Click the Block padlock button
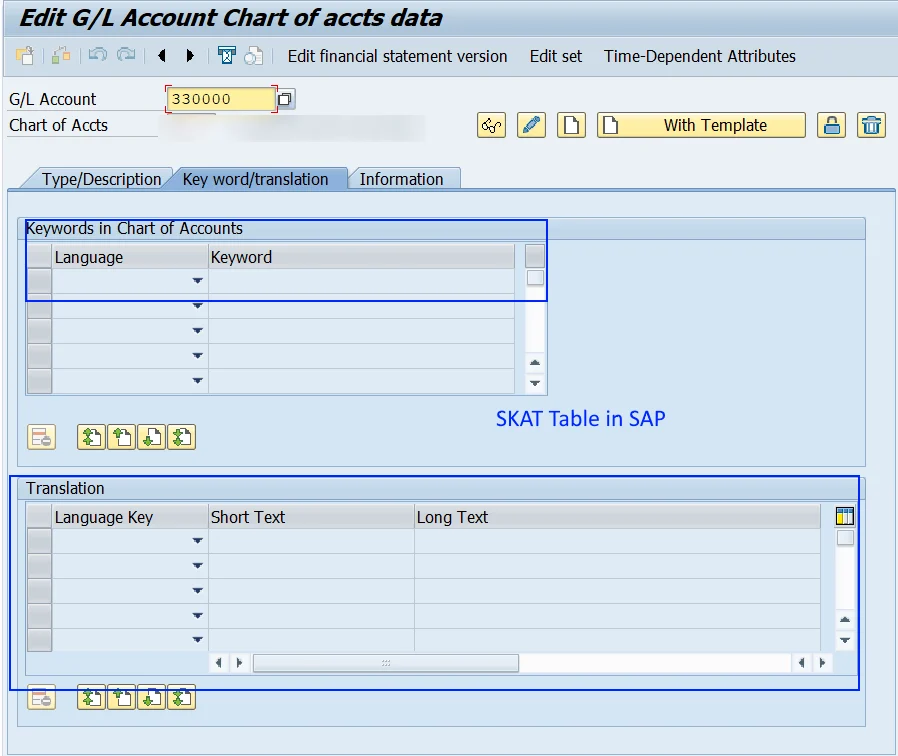Screen dimensions: 898x756 [x=832, y=125]
